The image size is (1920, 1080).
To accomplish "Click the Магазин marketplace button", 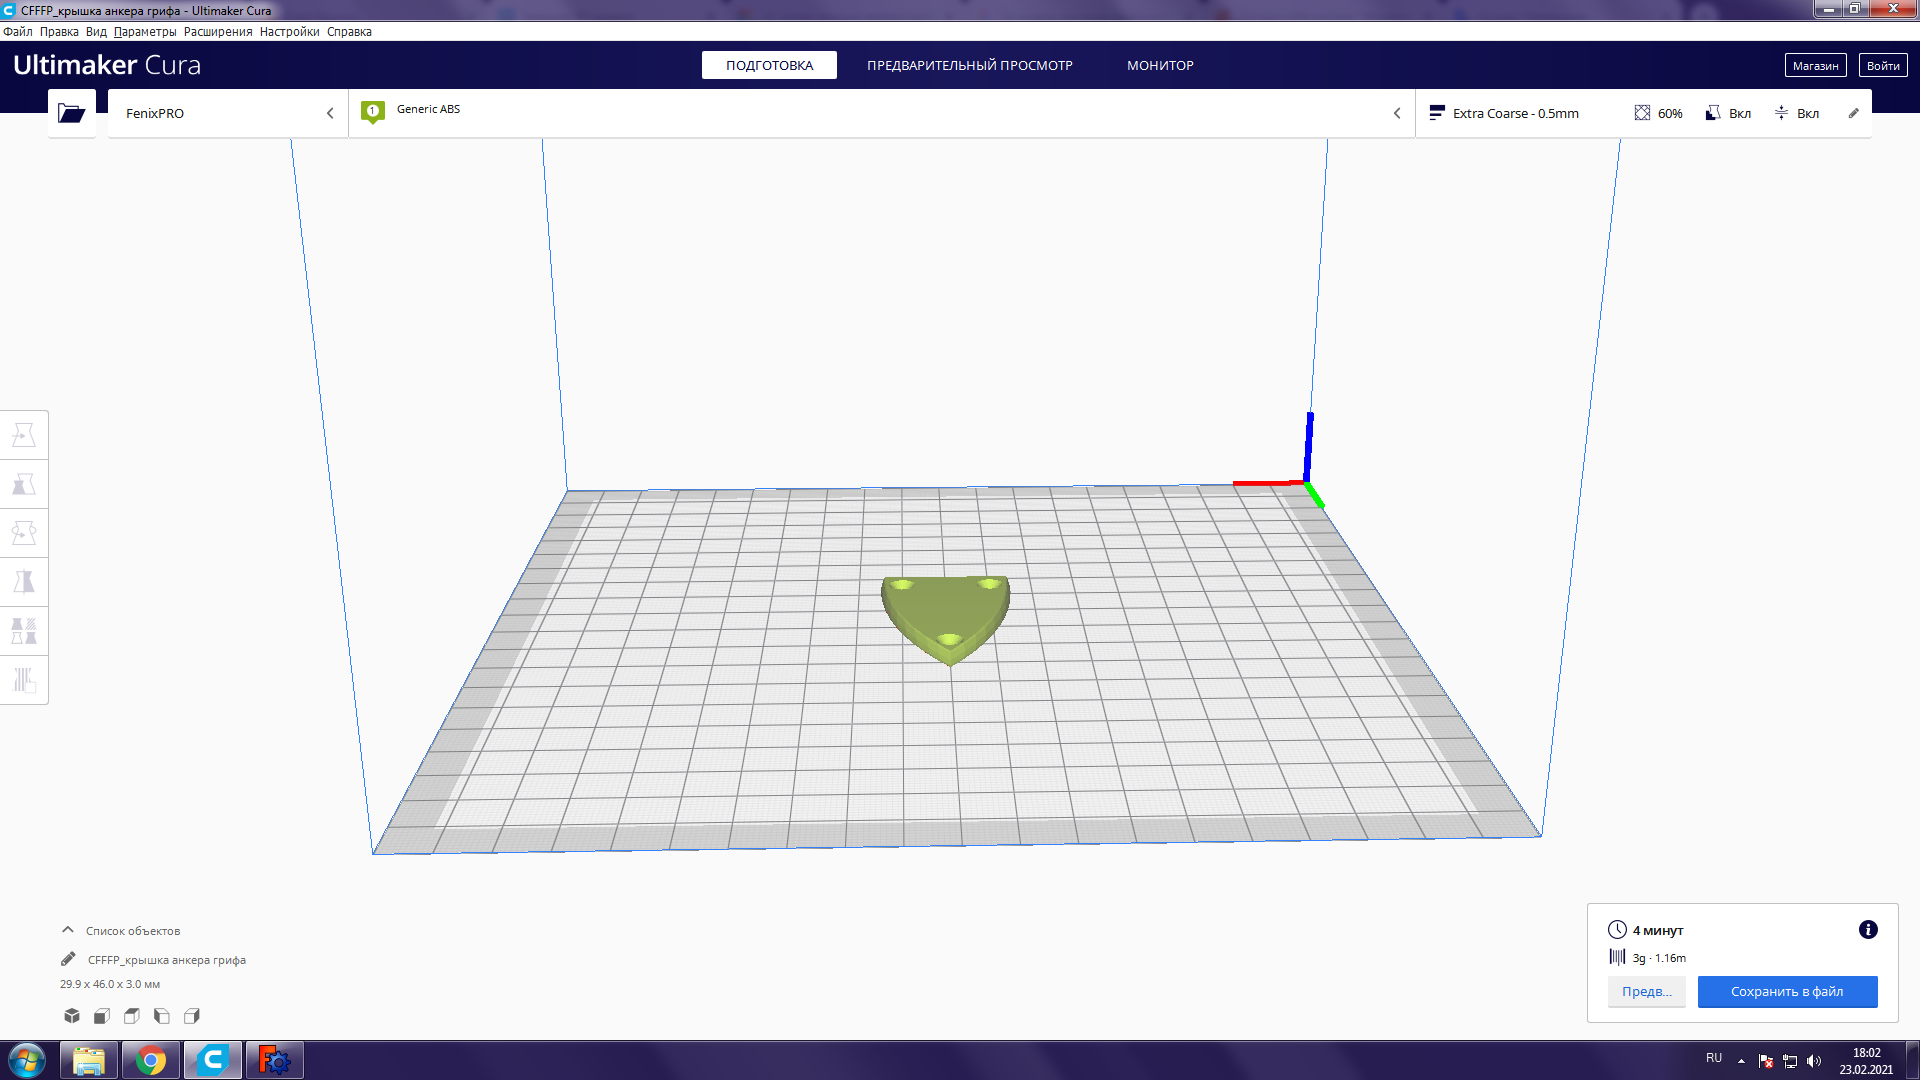I will click(x=1814, y=65).
